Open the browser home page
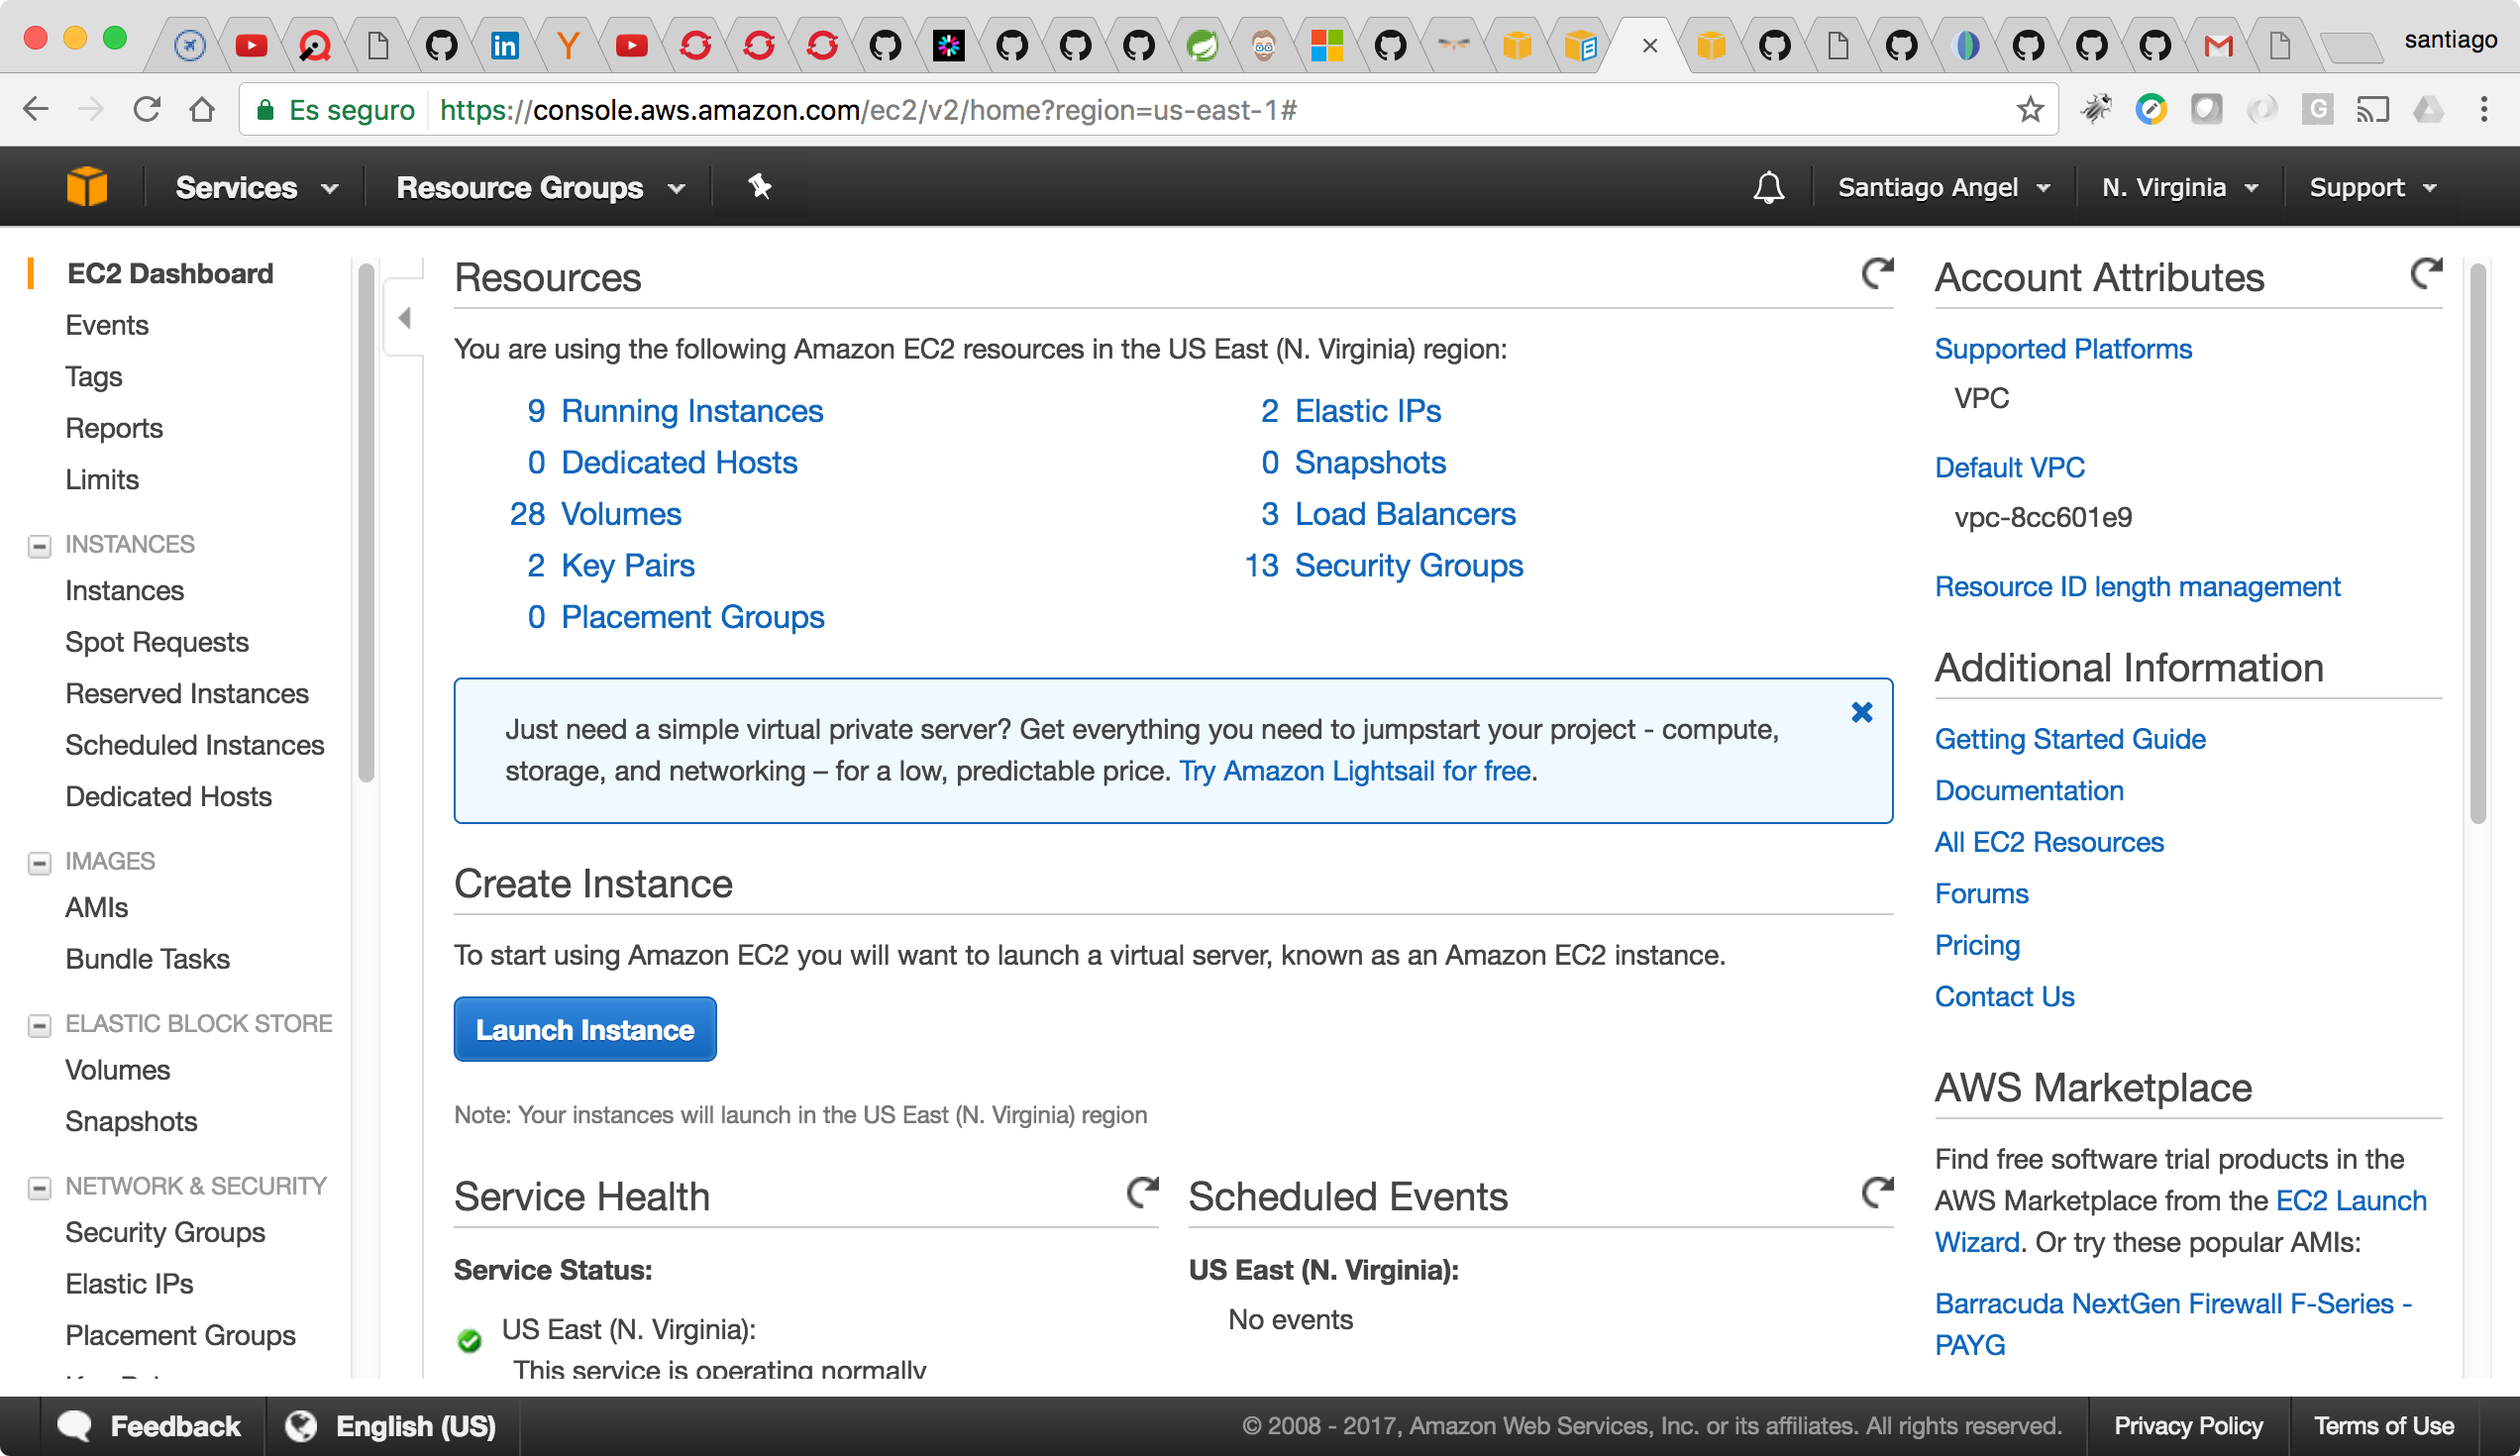This screenshot has width=2520, height=1456. pyautogui.click(x=202, y=109)
